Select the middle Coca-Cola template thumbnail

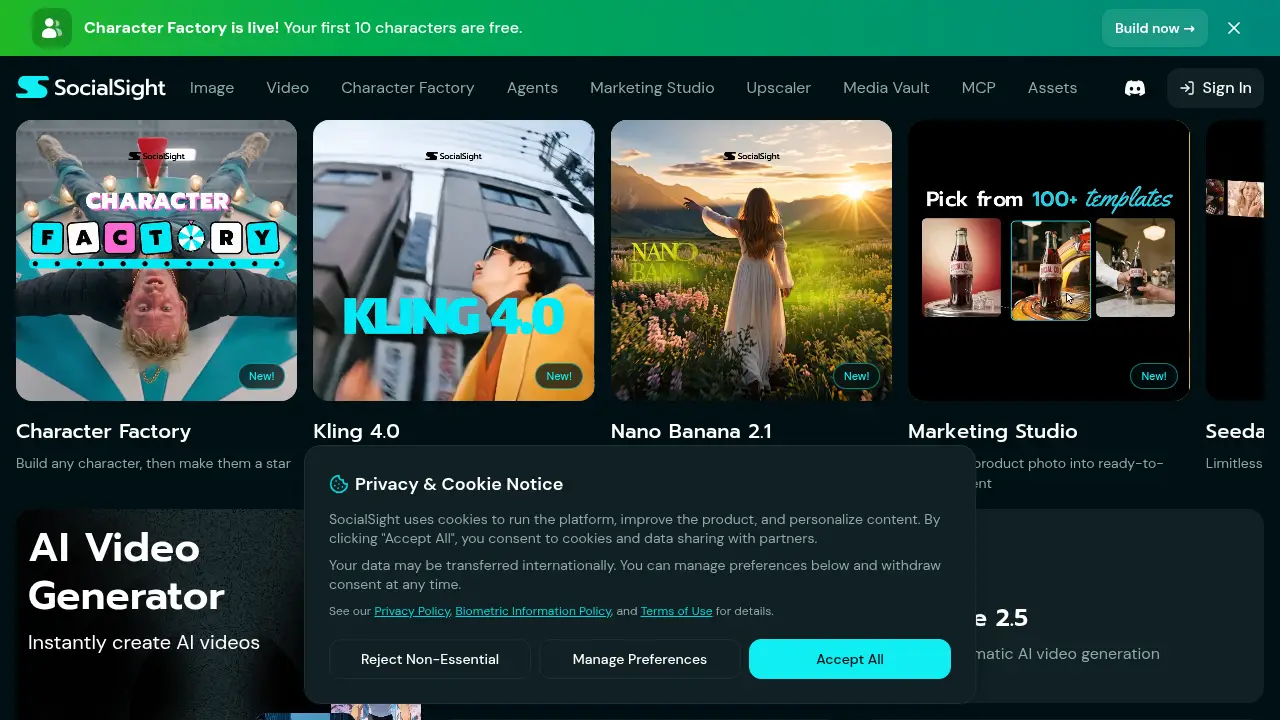point(1051,270)
